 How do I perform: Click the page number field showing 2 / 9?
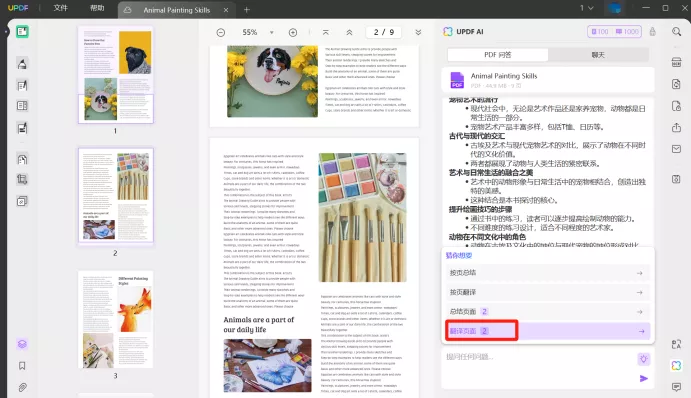383,32
